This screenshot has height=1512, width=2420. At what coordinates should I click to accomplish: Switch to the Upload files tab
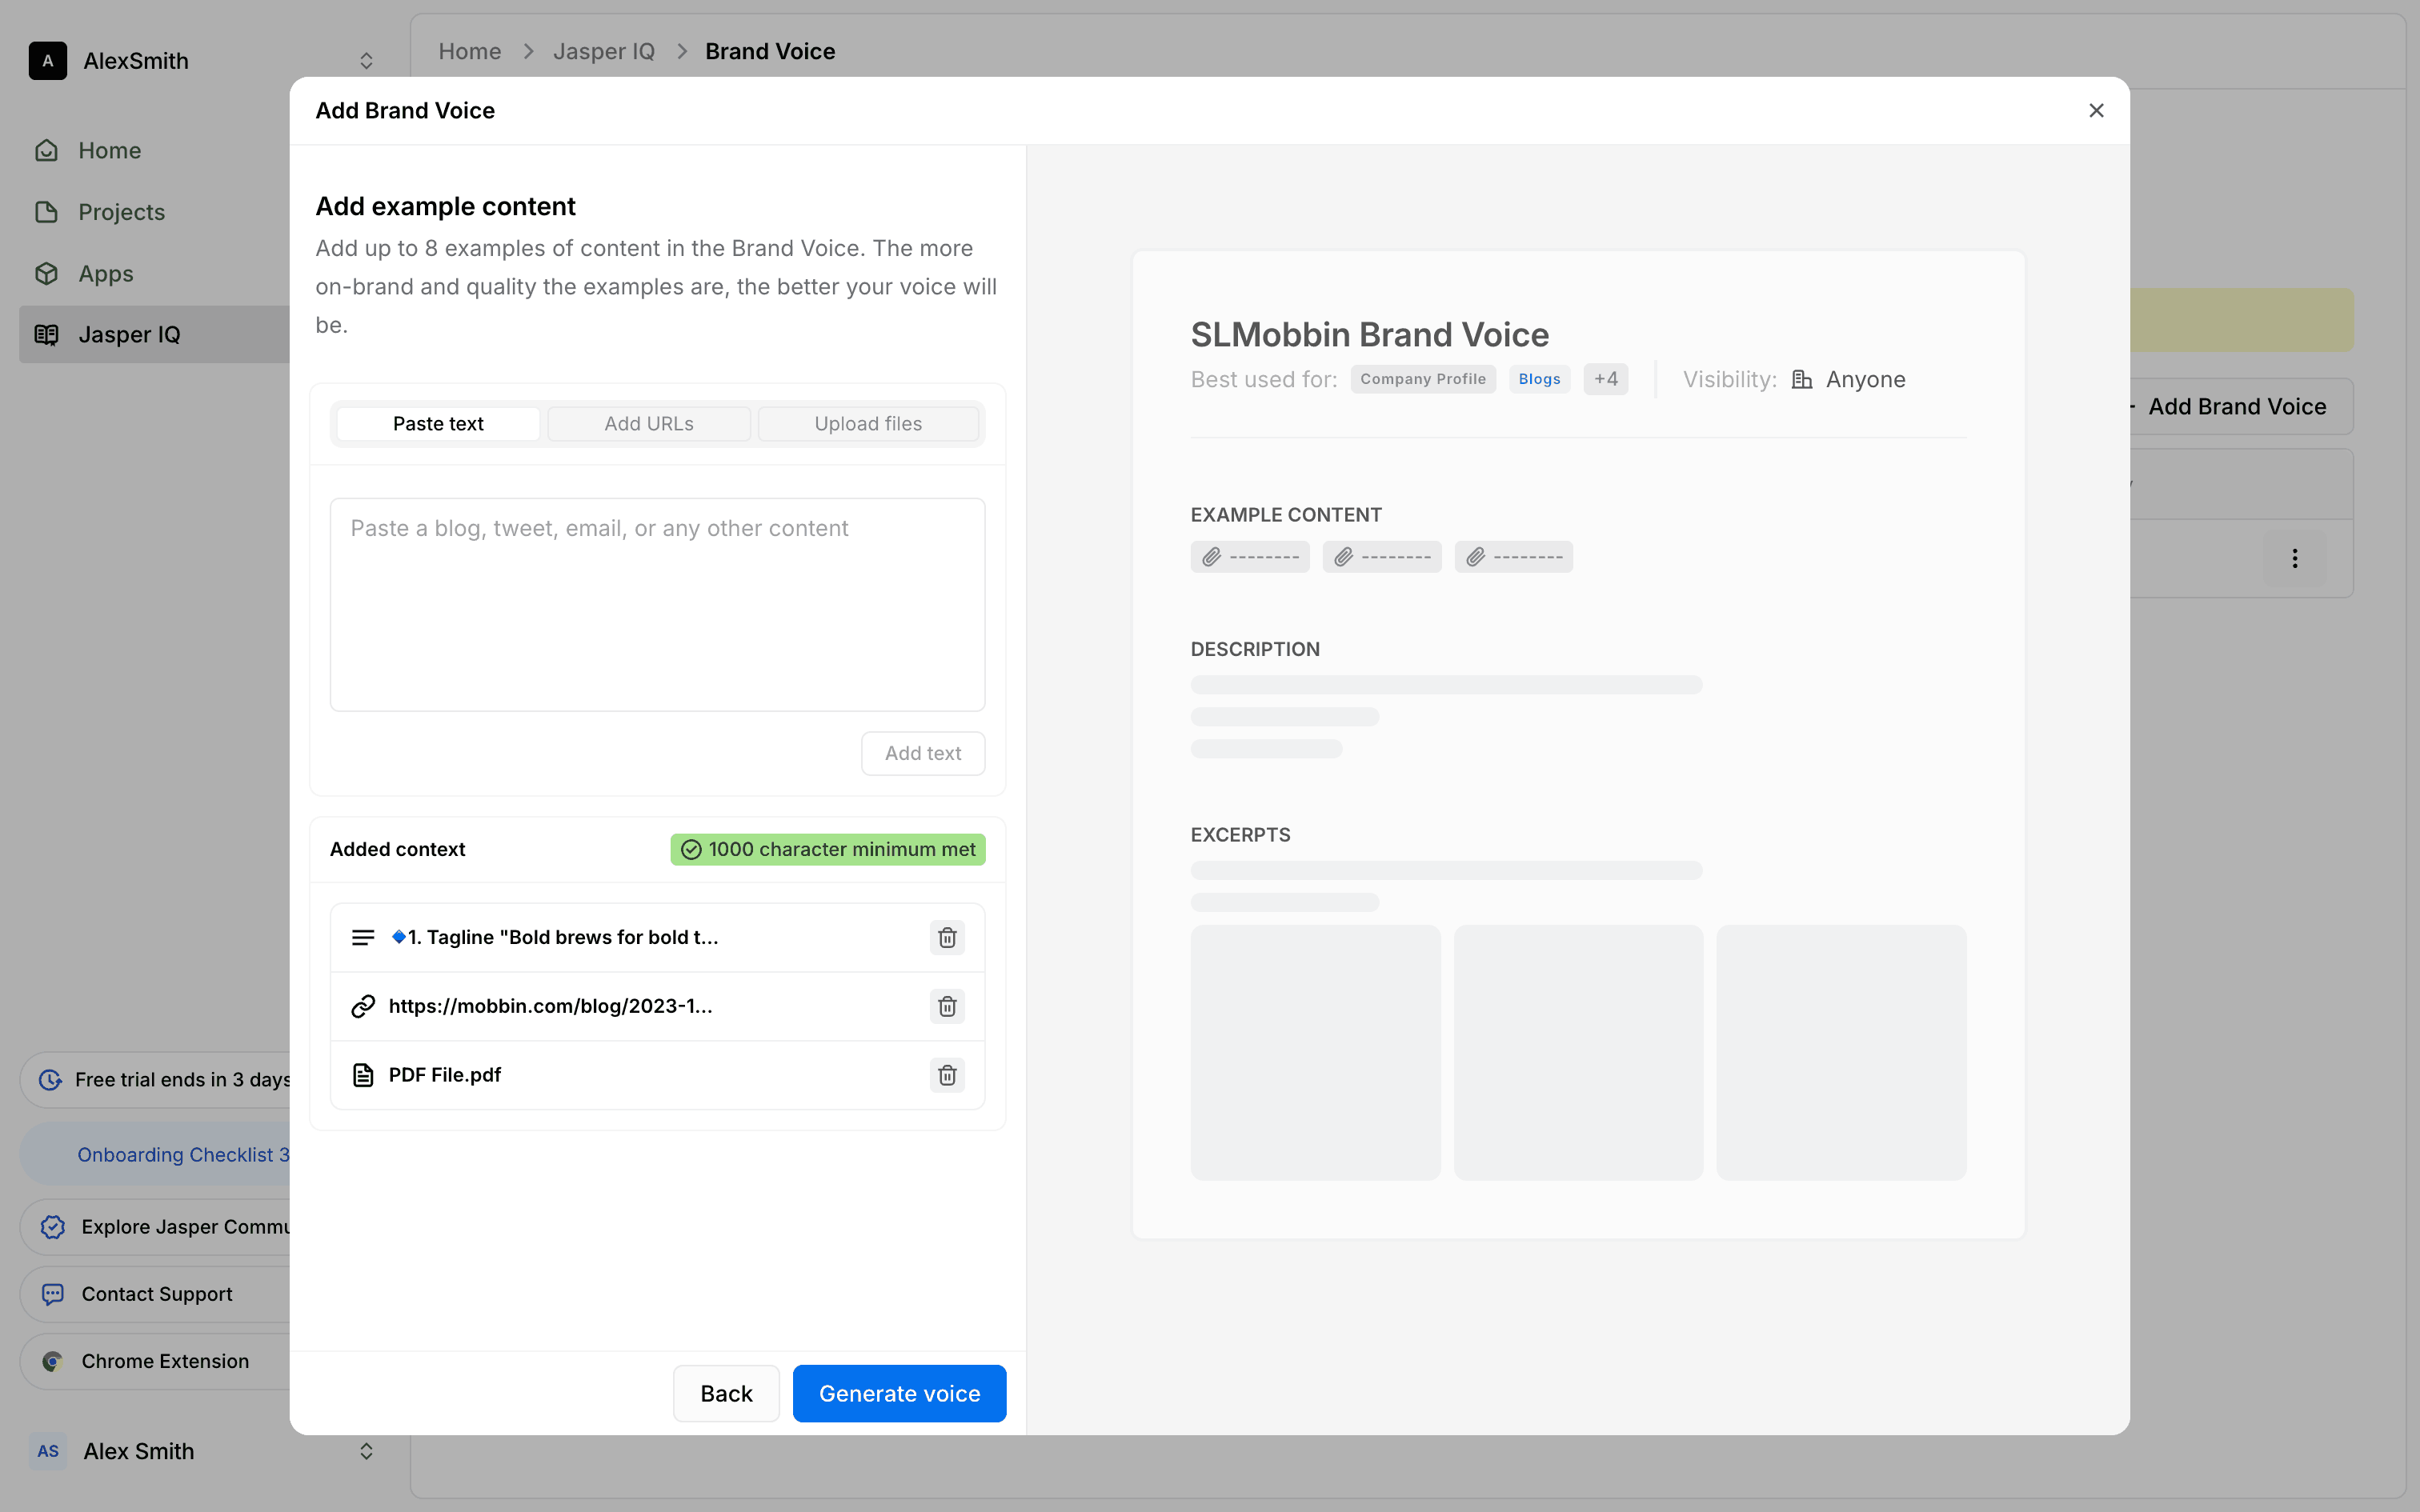(867, 424)
